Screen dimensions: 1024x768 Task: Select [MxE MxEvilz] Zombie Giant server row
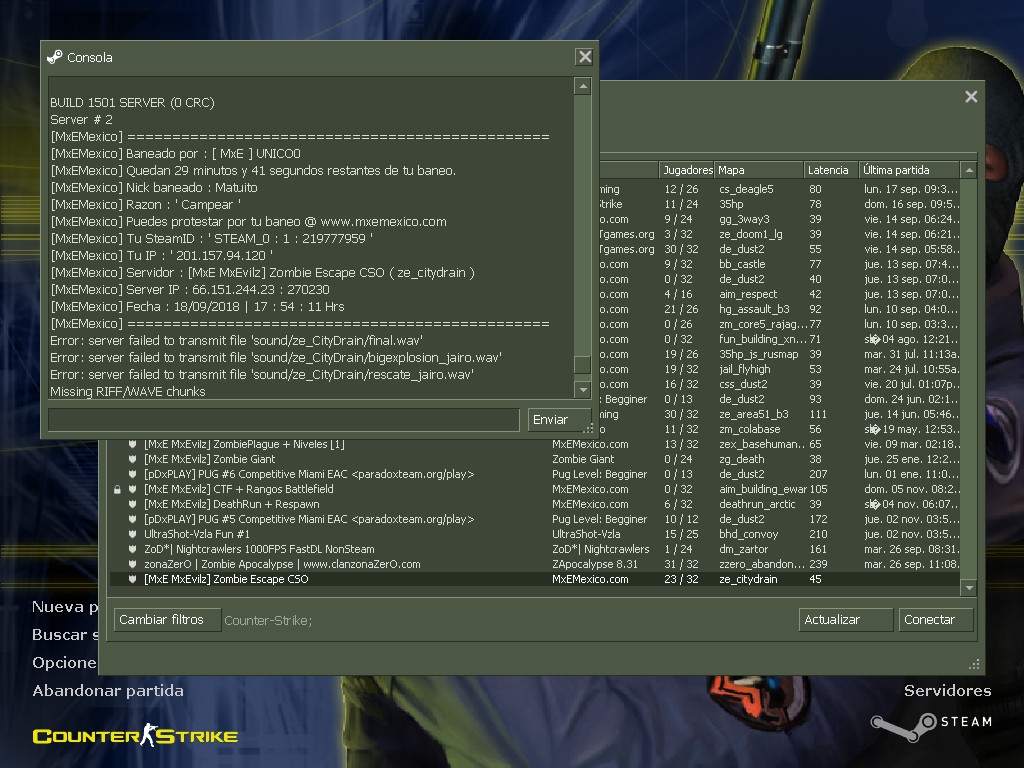(x=535, y=459)
